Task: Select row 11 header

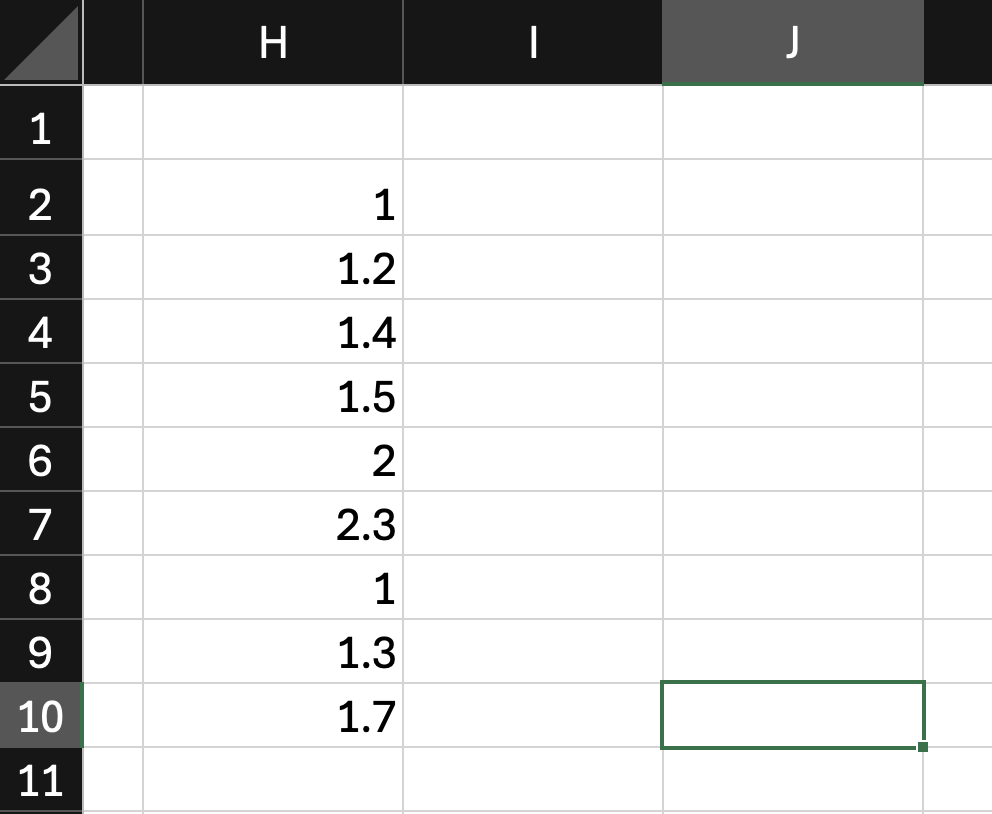Action: coord(41,779)
